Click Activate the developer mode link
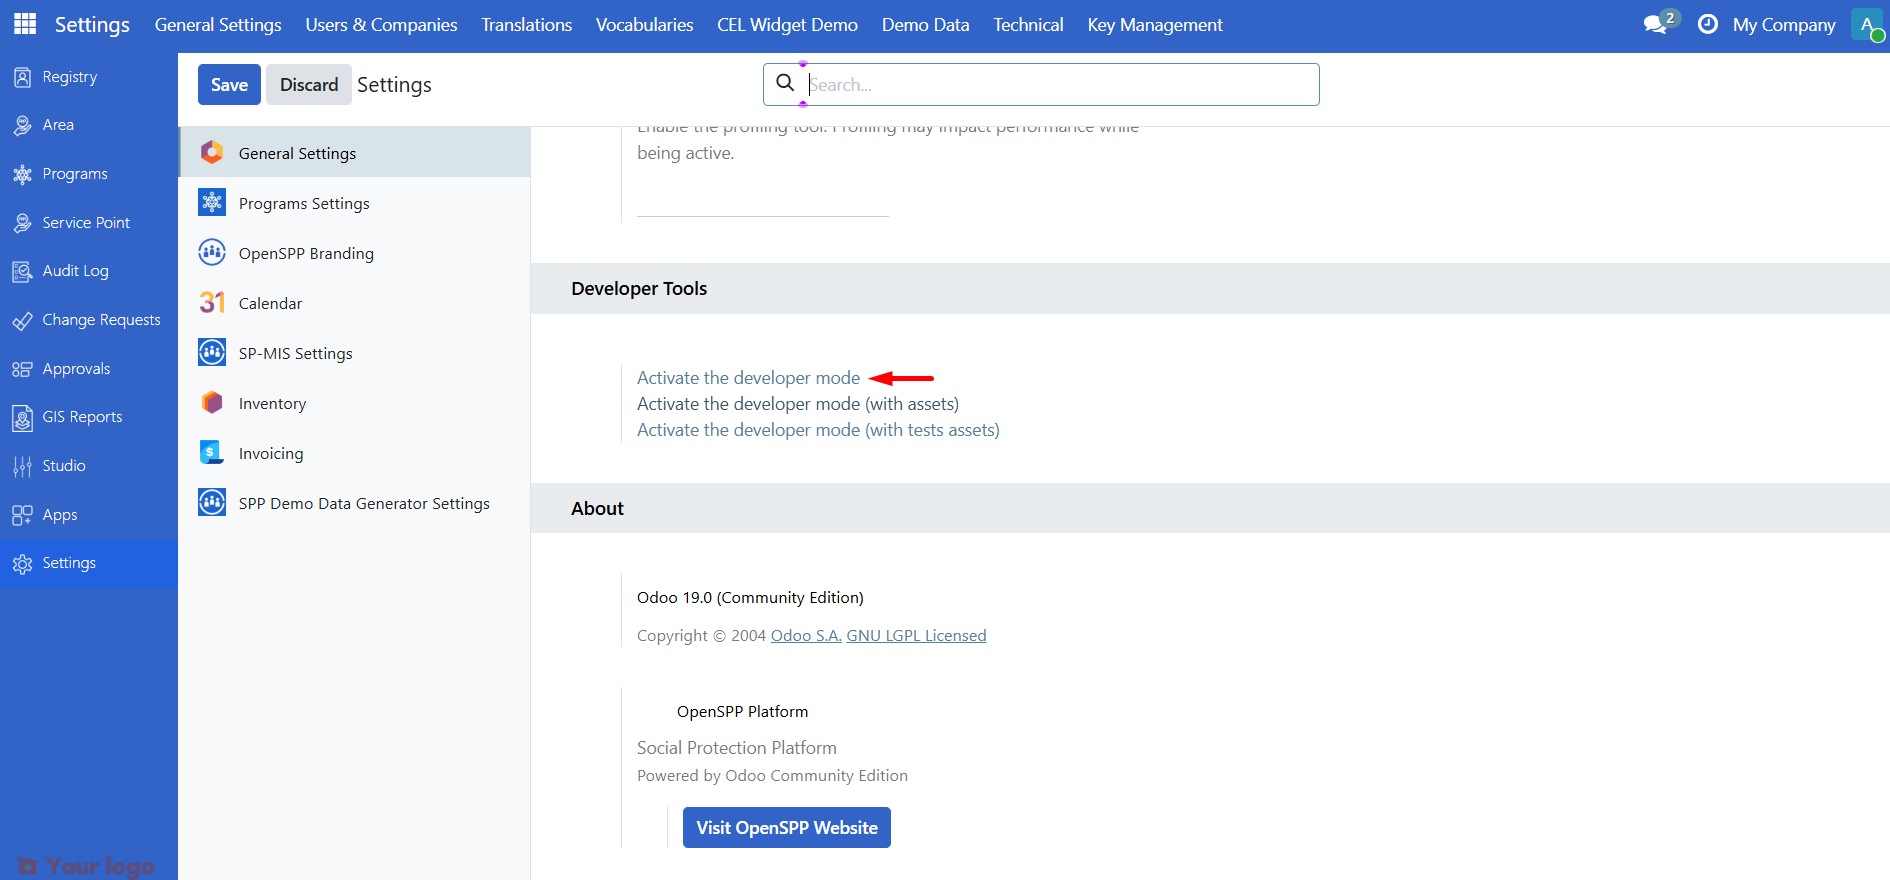1890x880 pixels. point(748,378)
